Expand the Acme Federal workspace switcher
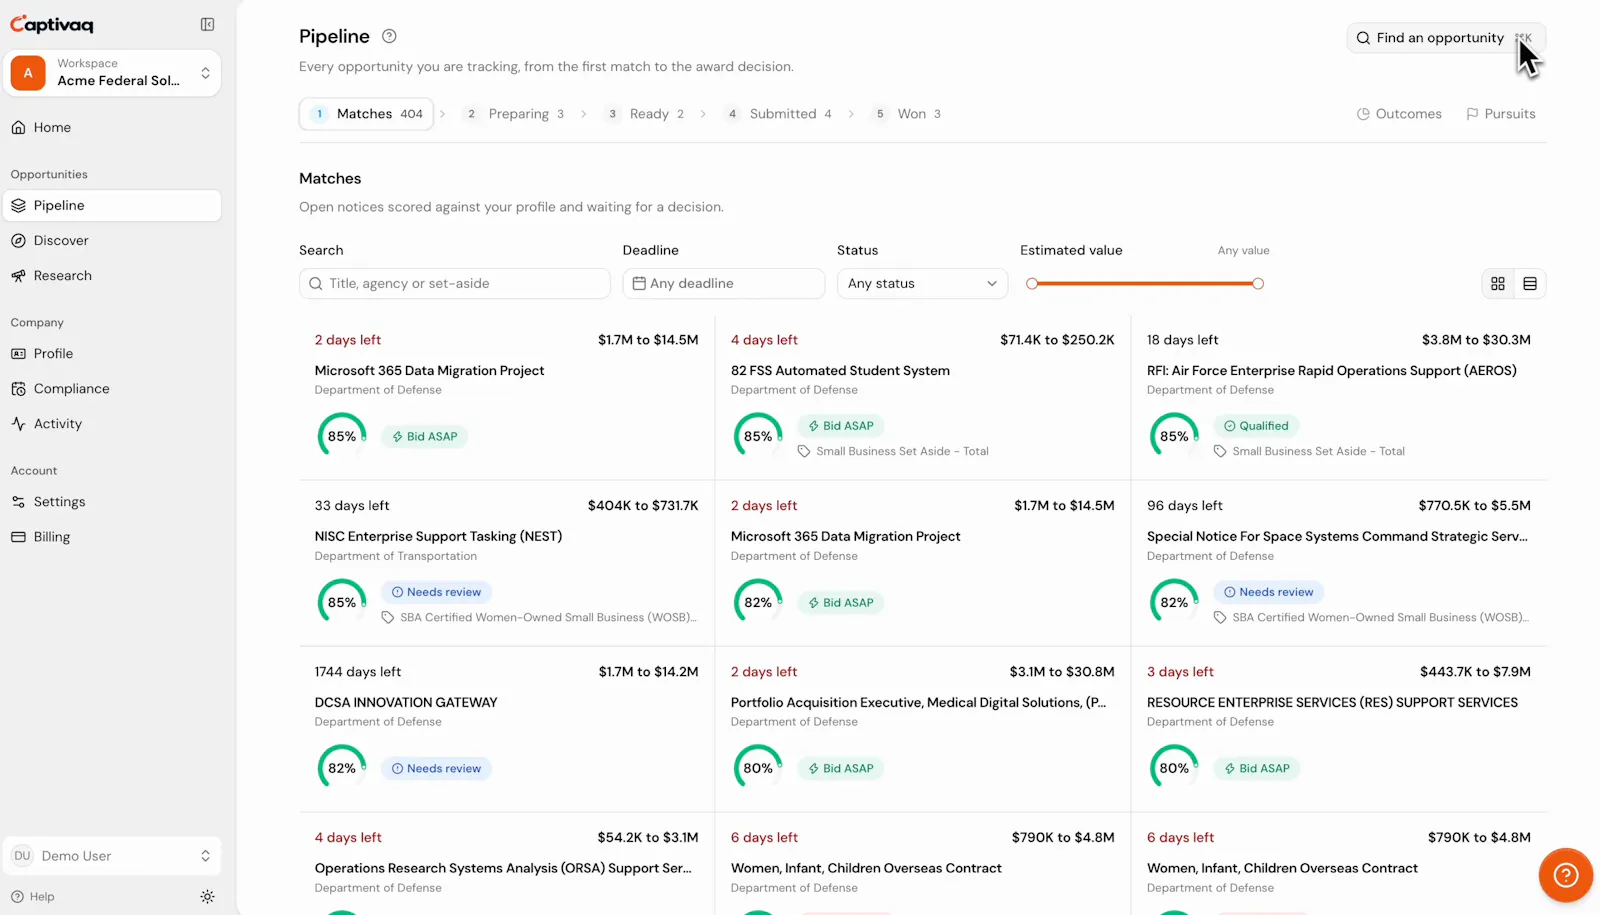 coord(112,73)
